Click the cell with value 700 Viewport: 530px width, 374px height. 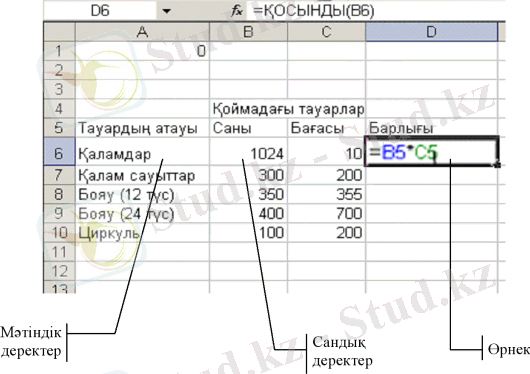point(327,213)
